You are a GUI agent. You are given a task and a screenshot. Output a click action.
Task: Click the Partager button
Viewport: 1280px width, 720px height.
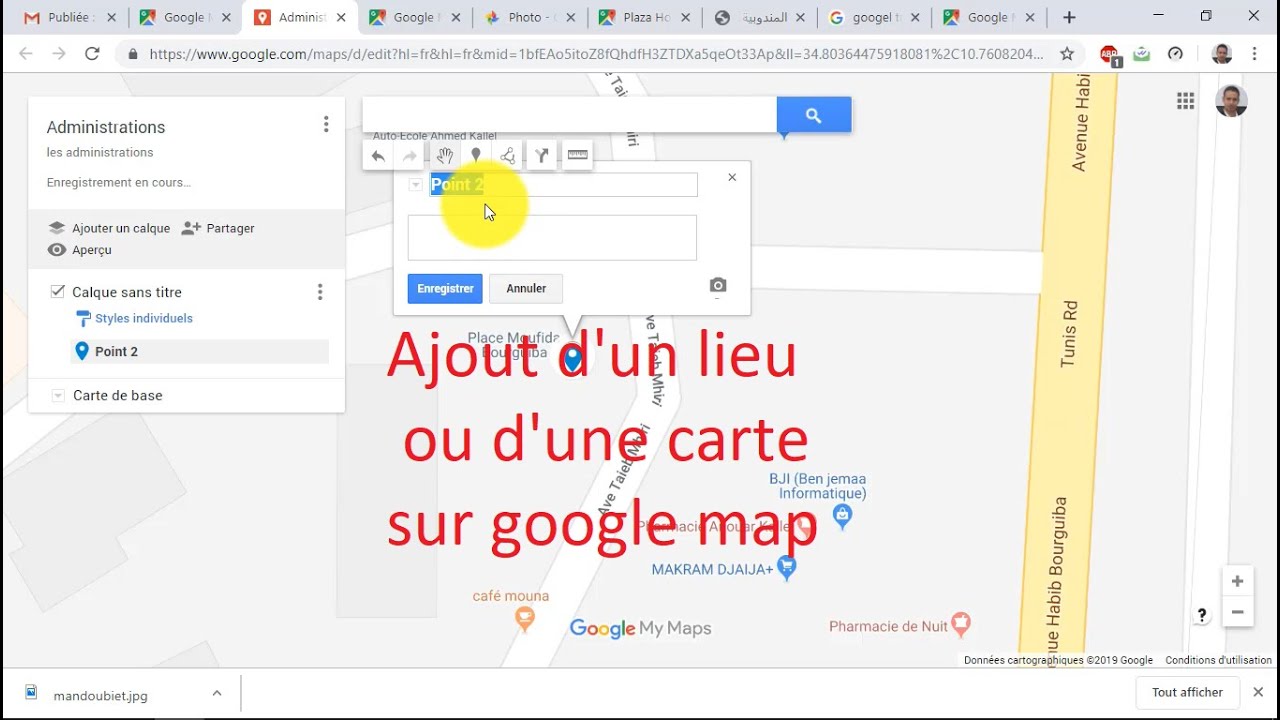coord(219,228)
